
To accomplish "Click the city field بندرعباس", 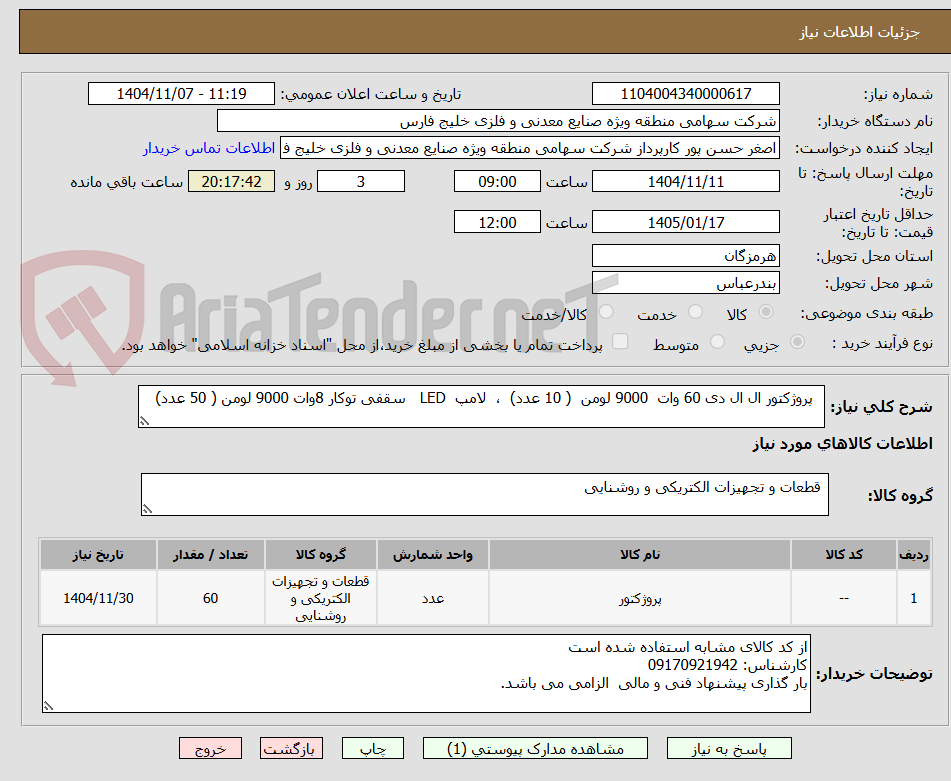I will pos(685,283).
